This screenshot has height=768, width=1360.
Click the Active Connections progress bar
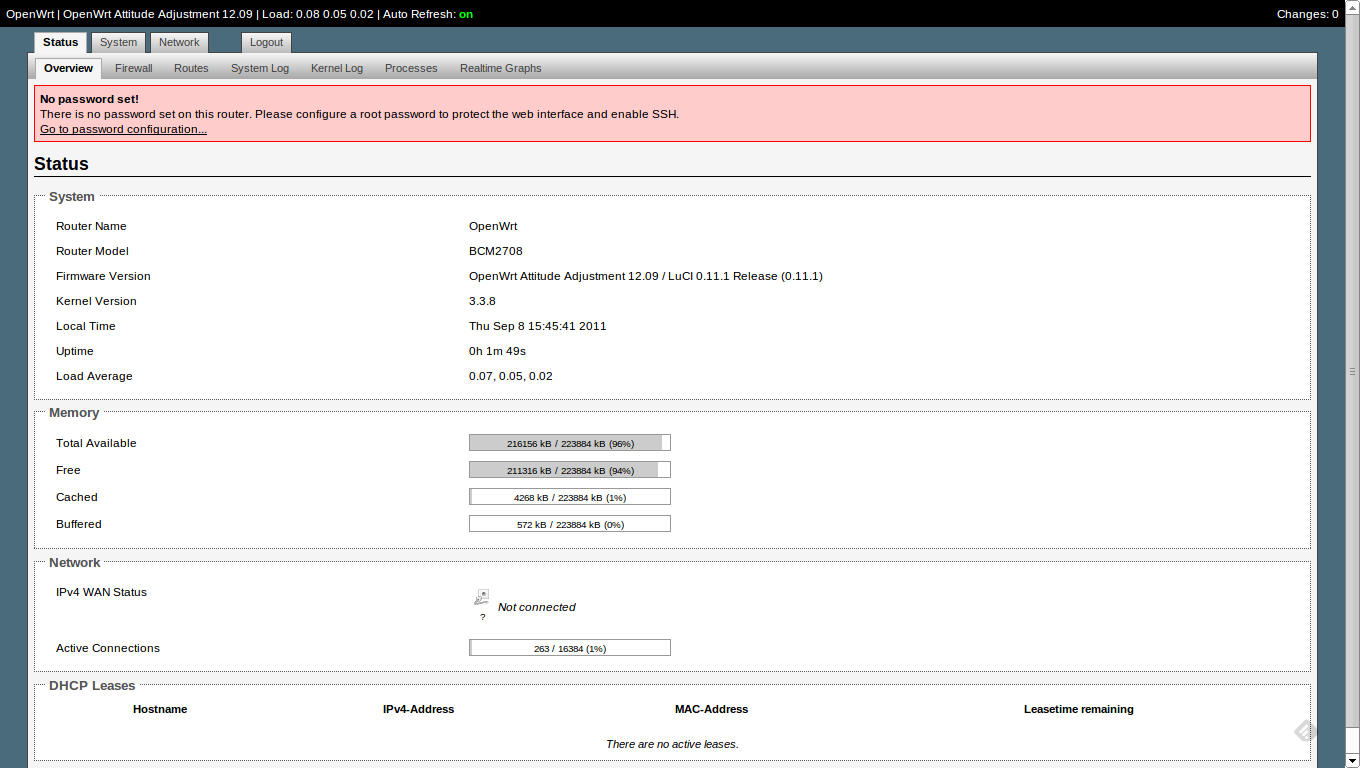[570, 648]
